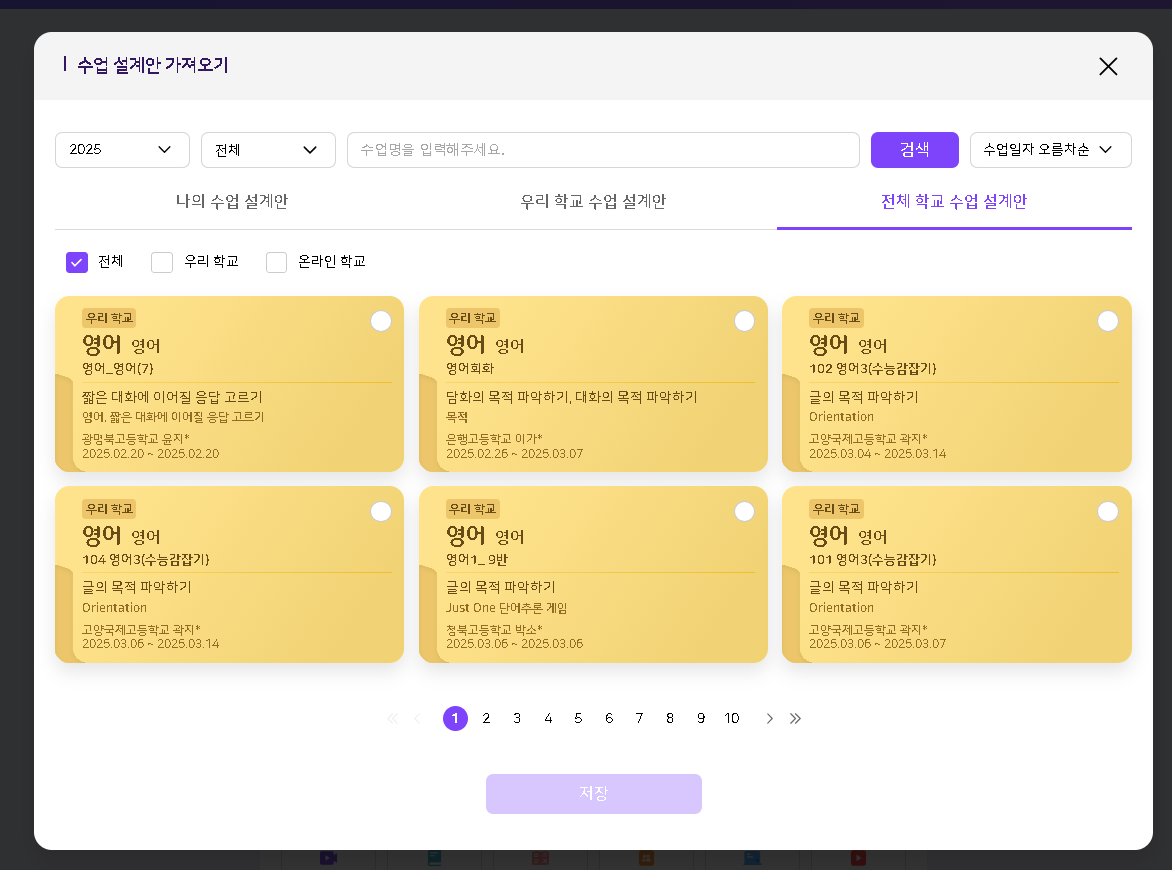Go to next page arrow in pagination
Screen dimensions: 1172x870
point(769,718)
